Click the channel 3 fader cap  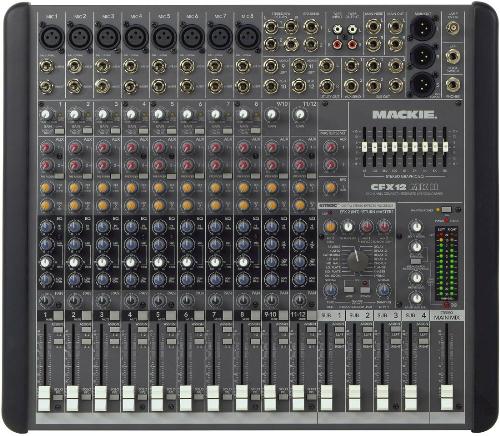click(101, 398)
